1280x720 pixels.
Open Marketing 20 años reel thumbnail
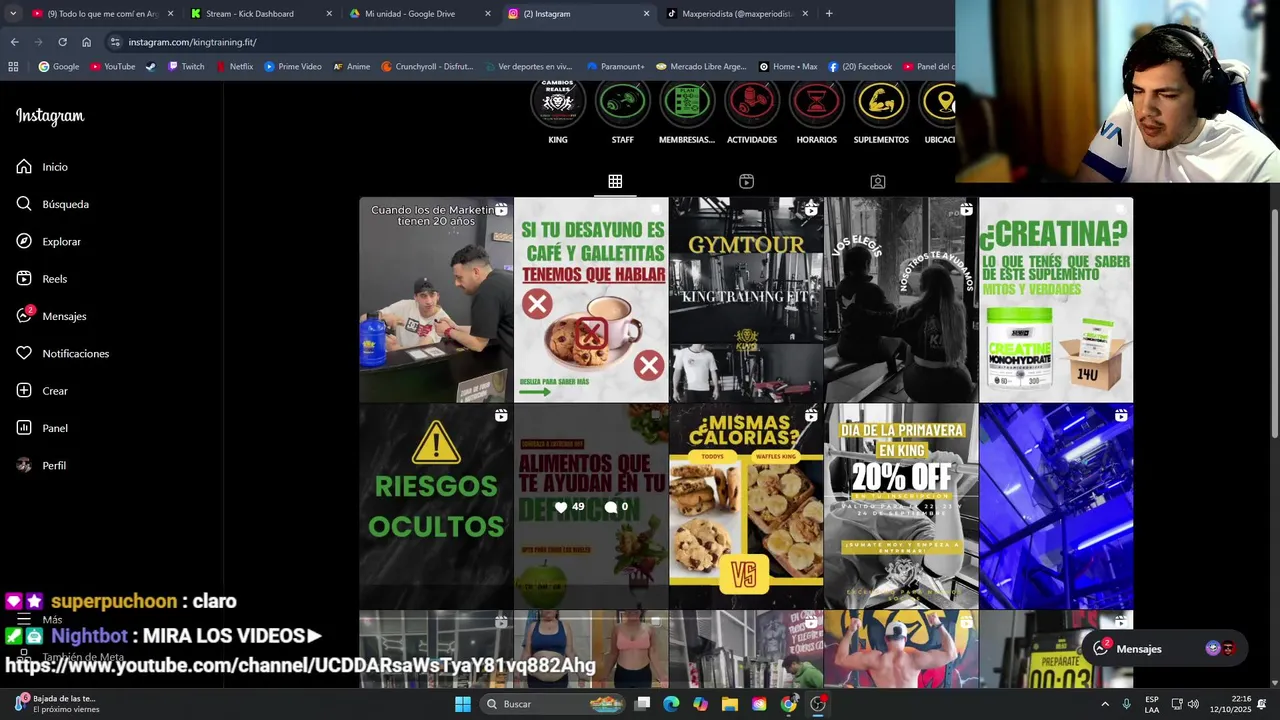[436, 299]
